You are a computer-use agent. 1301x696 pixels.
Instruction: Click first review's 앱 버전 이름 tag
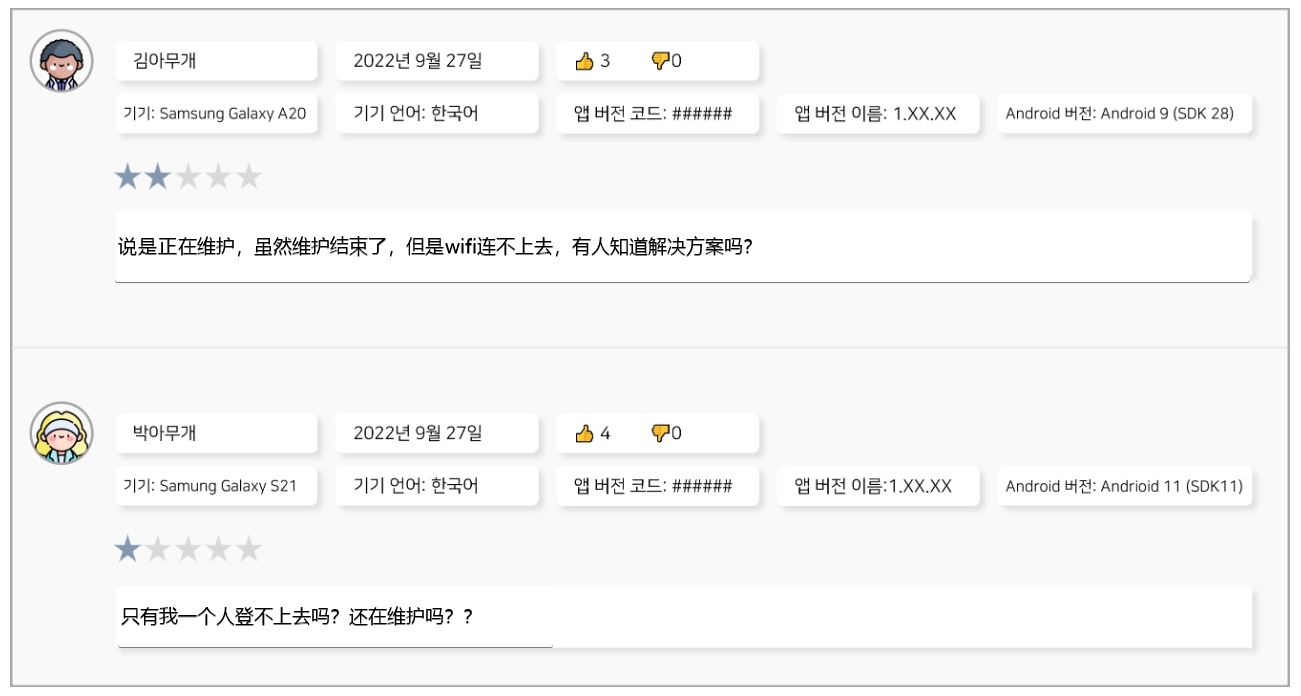tap(876, 113)
